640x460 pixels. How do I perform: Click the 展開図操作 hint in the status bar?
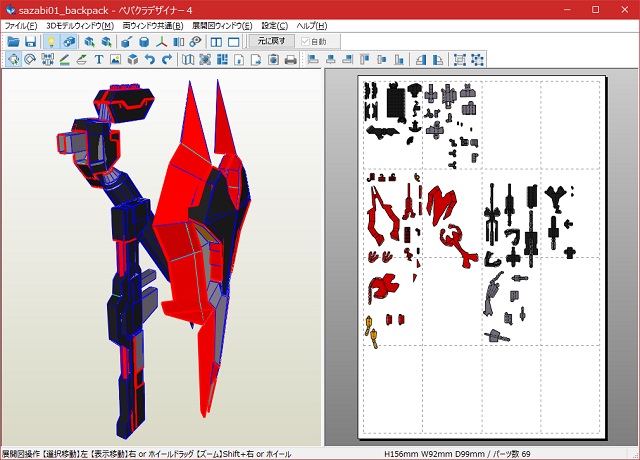(147, 454)
